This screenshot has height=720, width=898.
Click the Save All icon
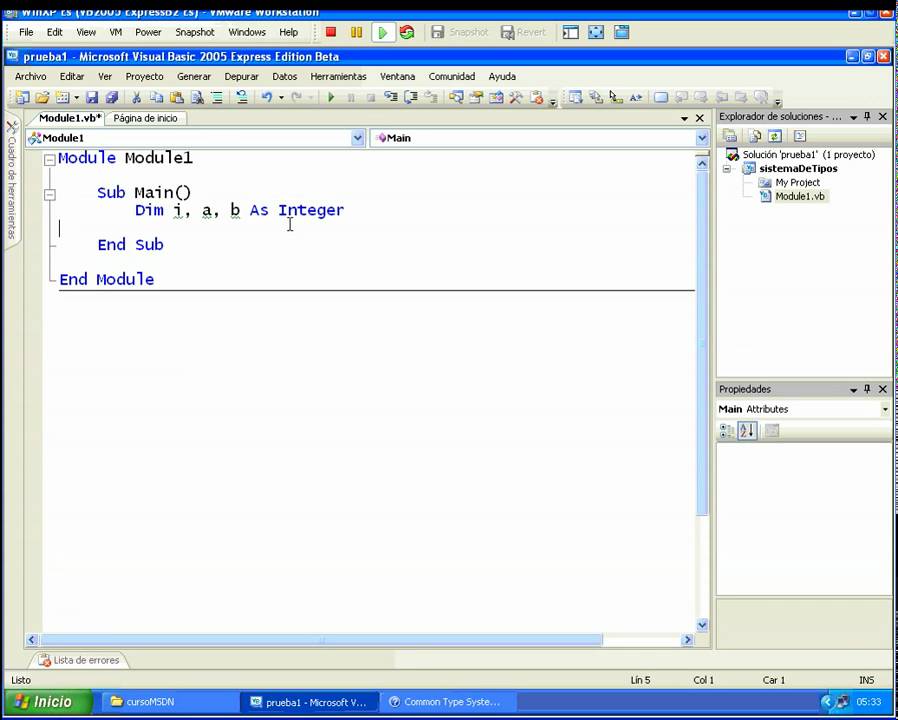tap(112, 97)
